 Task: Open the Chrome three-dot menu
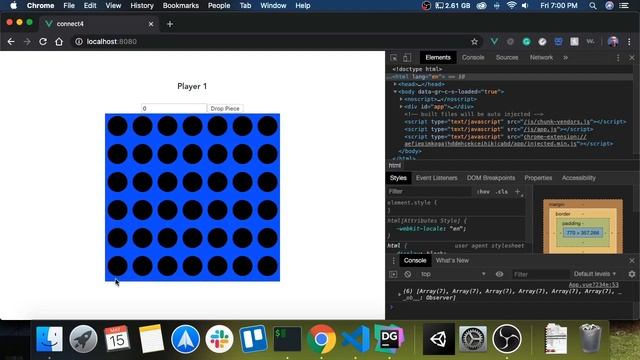pyautogui.click(x=629, y=41)
